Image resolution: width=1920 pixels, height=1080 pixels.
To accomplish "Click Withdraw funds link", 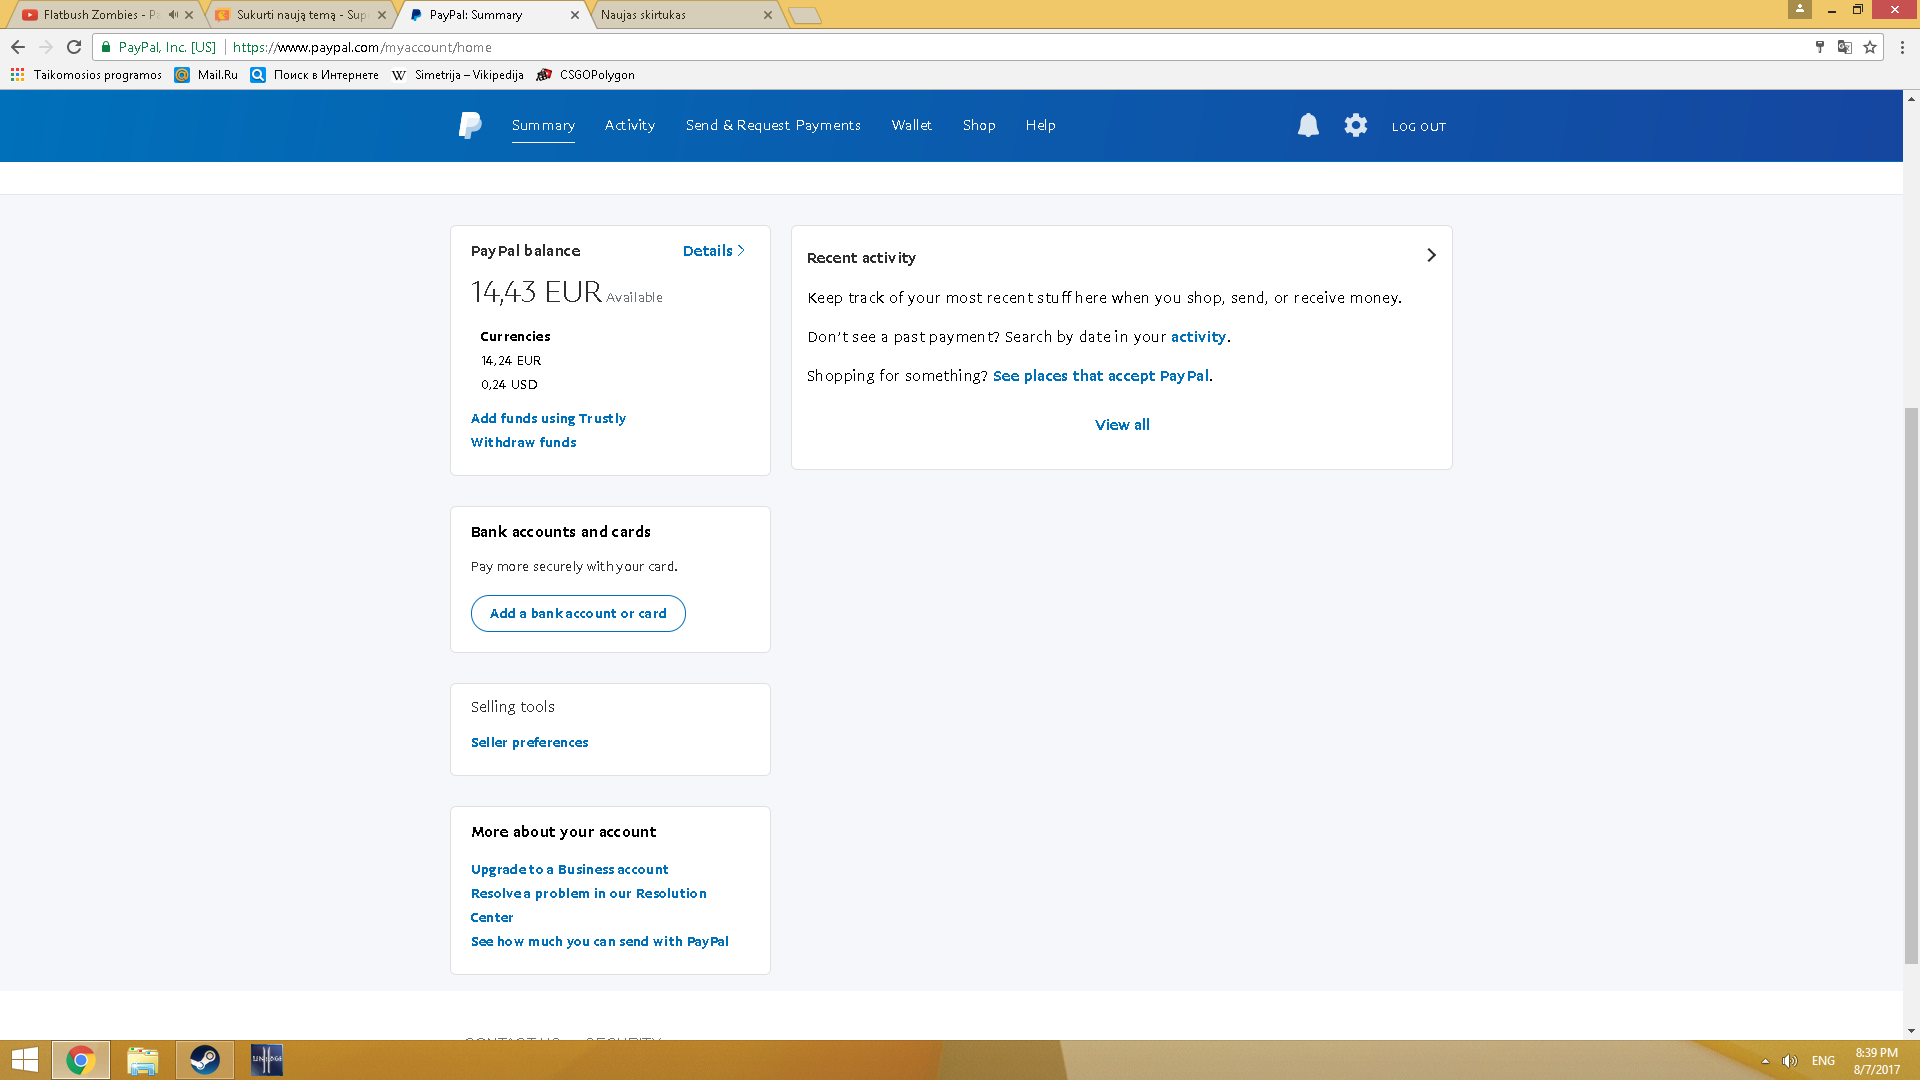I will click(x=523, y=443).
